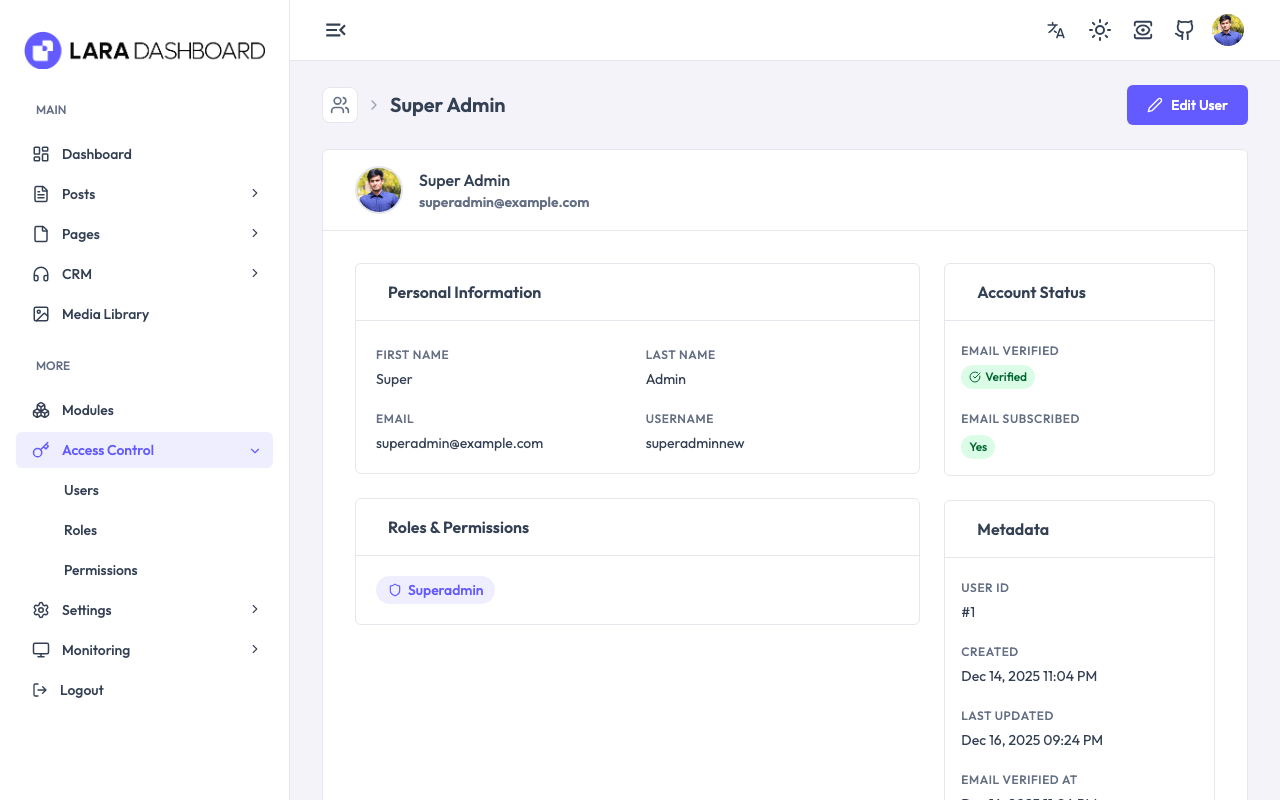
Task: Click the Super Admin breadcrumb title
Action: (447, 105)
